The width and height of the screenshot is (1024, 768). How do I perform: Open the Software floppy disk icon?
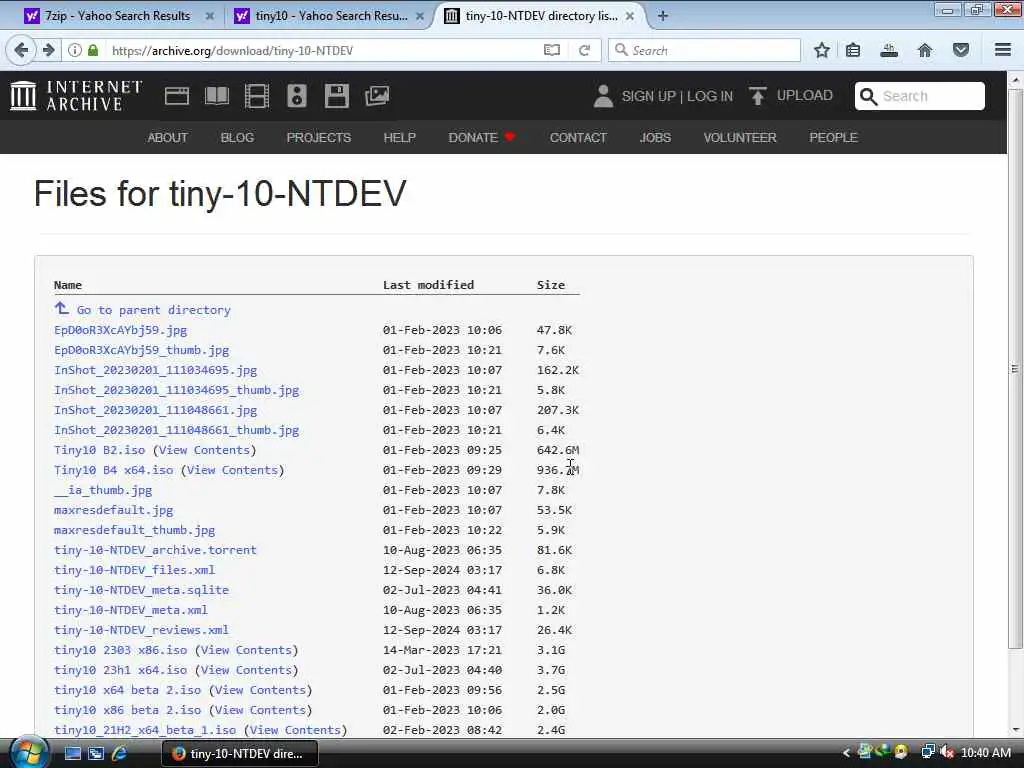336,96
